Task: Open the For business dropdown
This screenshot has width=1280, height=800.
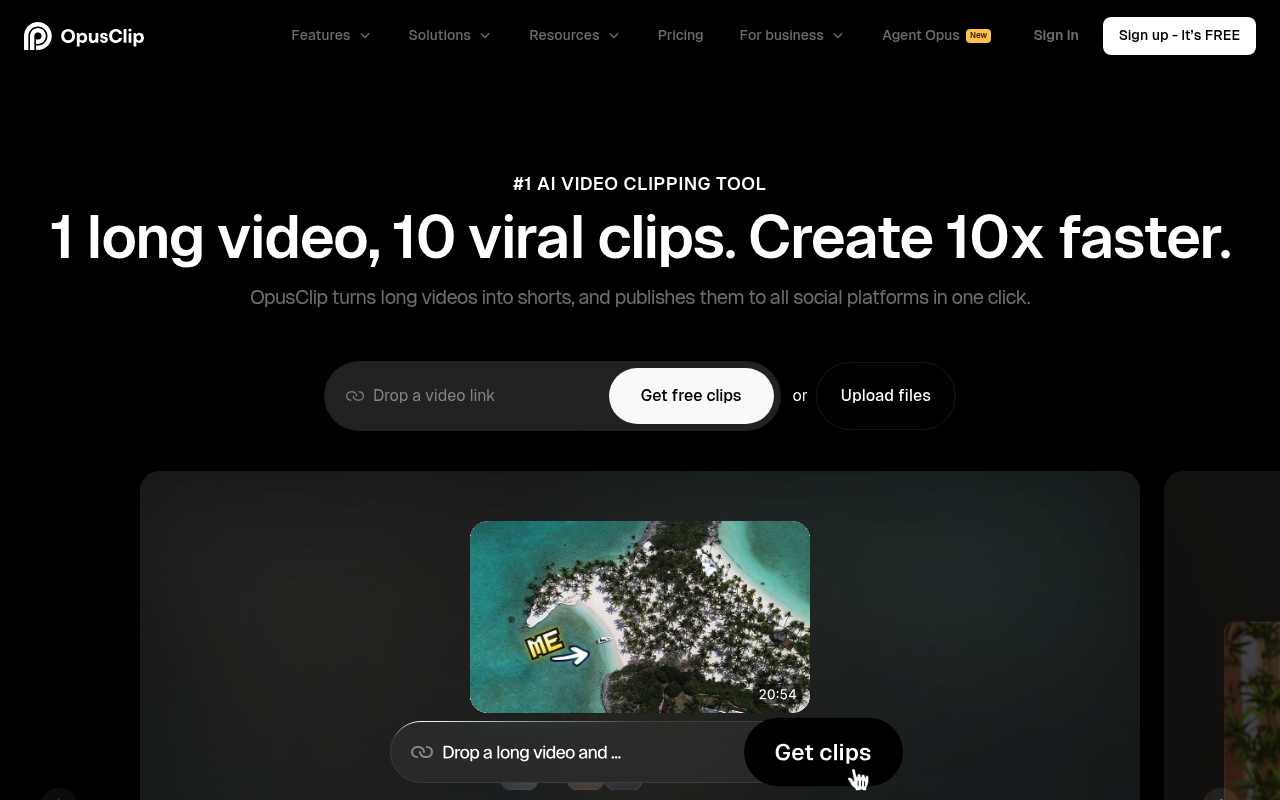Action: [x=791, y=35]
